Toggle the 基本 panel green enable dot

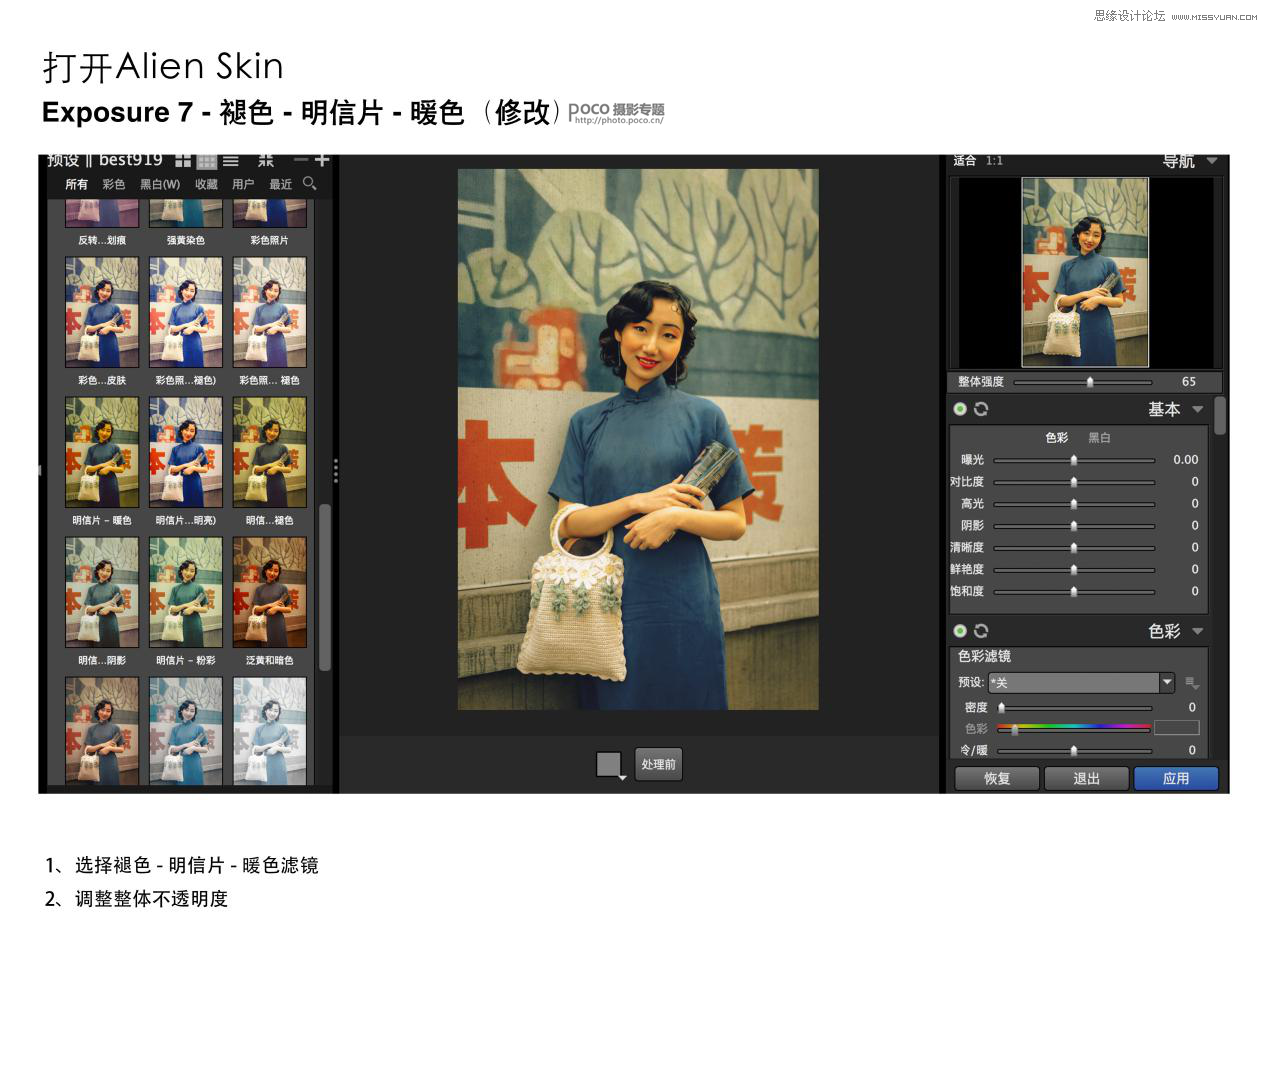point(960,409)
